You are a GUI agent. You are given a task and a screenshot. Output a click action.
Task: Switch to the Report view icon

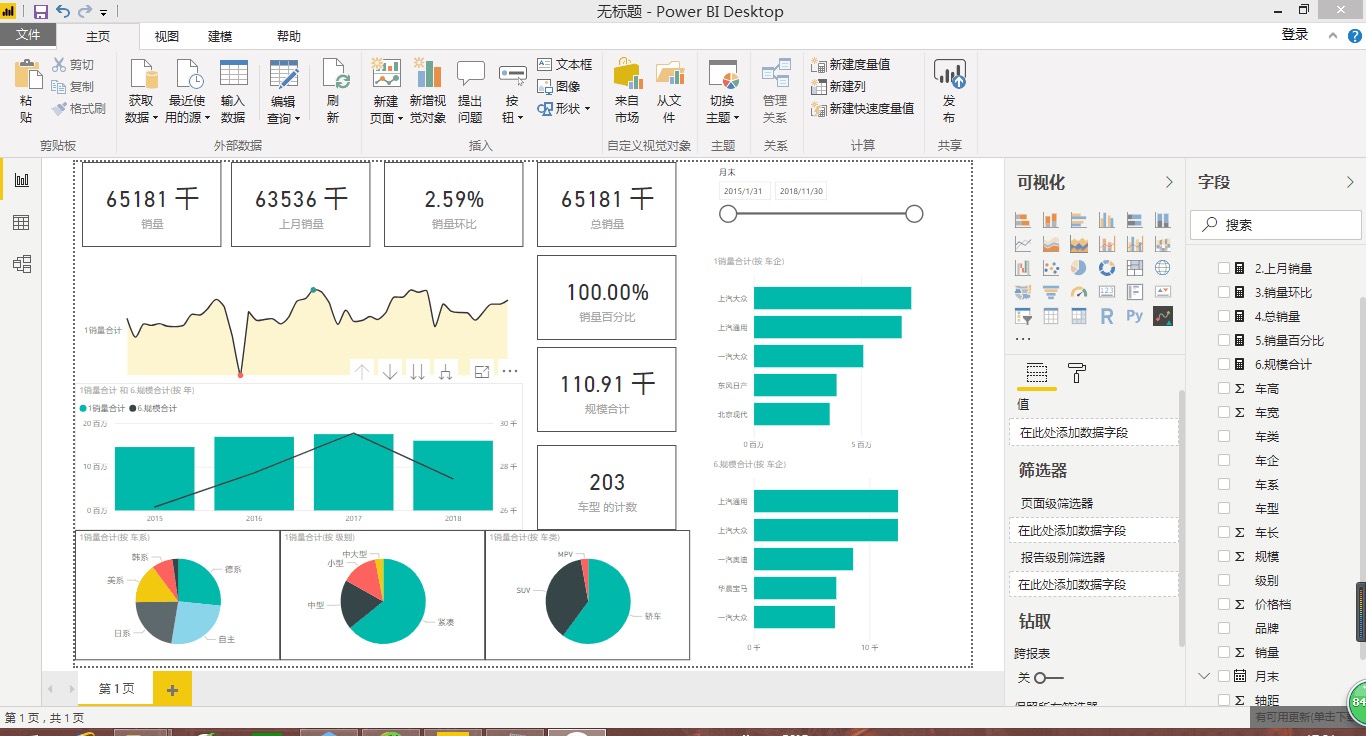tap(21, 180)
